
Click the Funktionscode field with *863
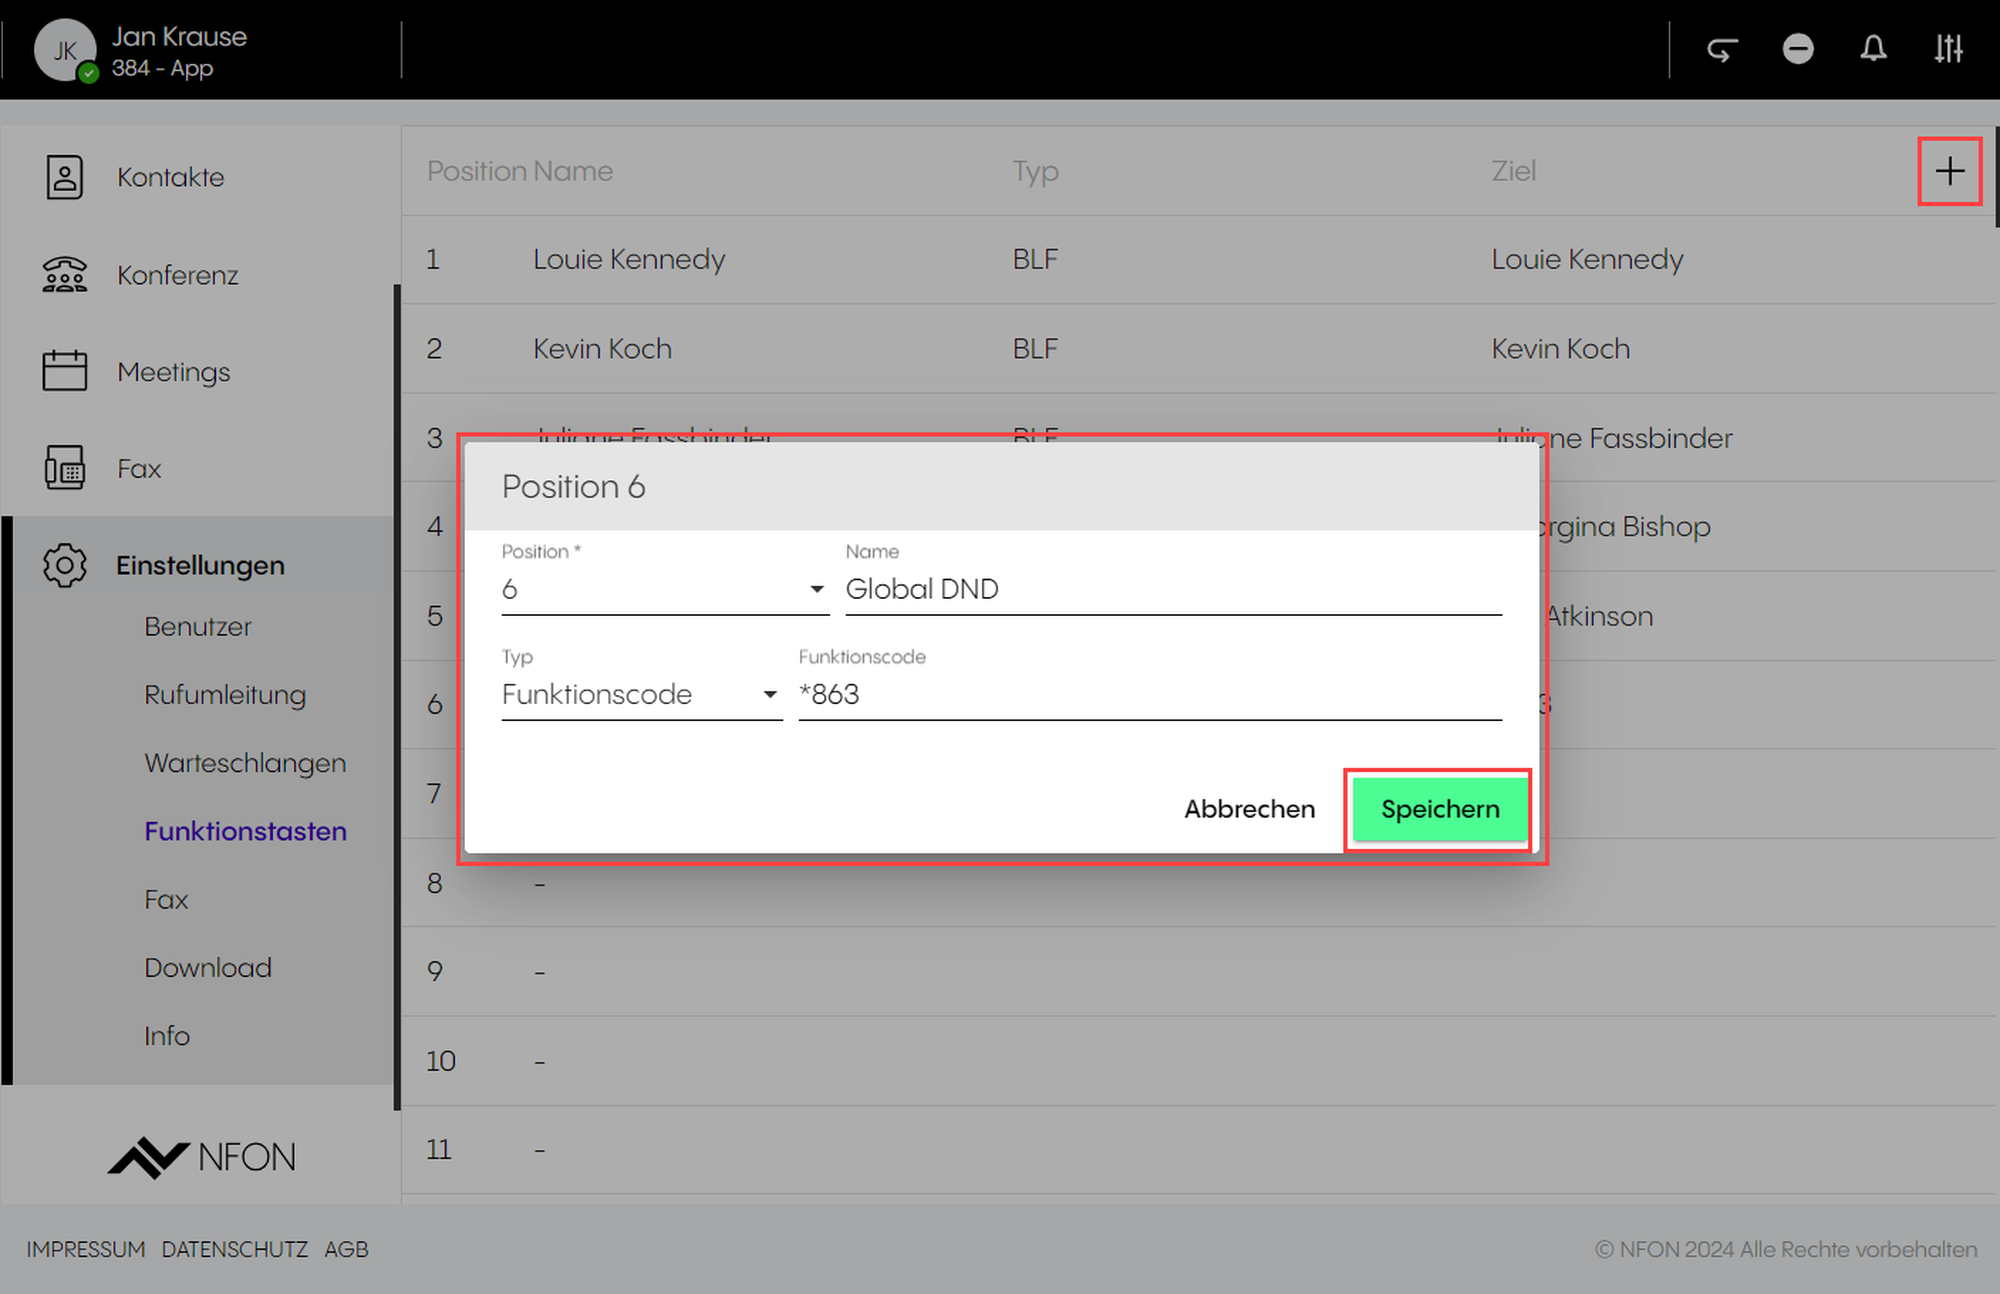click(1149, 694)
